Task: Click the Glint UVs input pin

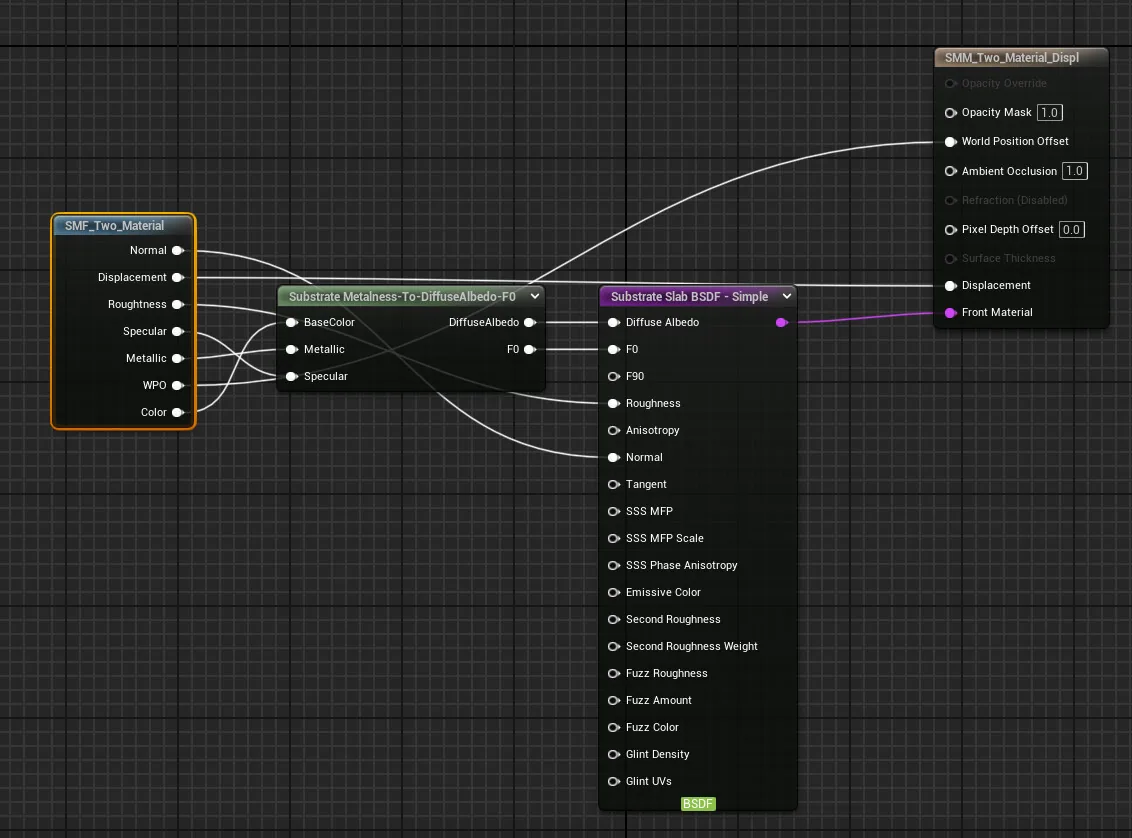Action: (614, 782)
